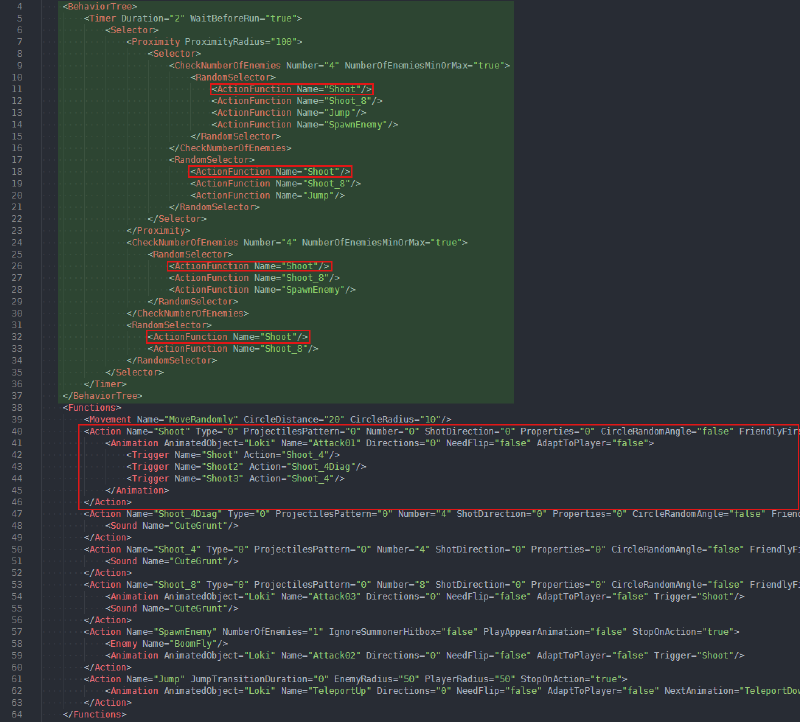Viewport: 800px width, 722px height.
Task: Click line number 64 in the gutter
Action: pyautogui.click(x=17, y=714)
